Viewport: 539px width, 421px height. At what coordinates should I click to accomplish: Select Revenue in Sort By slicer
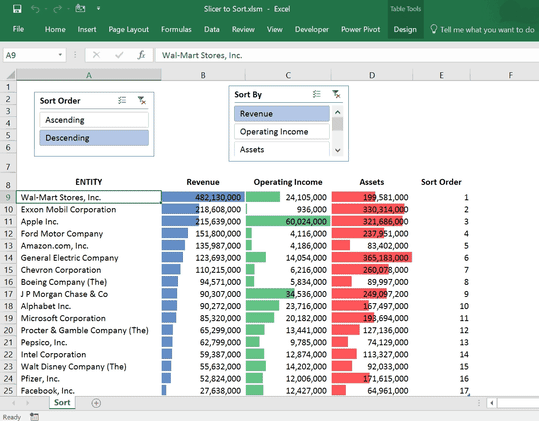click(282, 113)
